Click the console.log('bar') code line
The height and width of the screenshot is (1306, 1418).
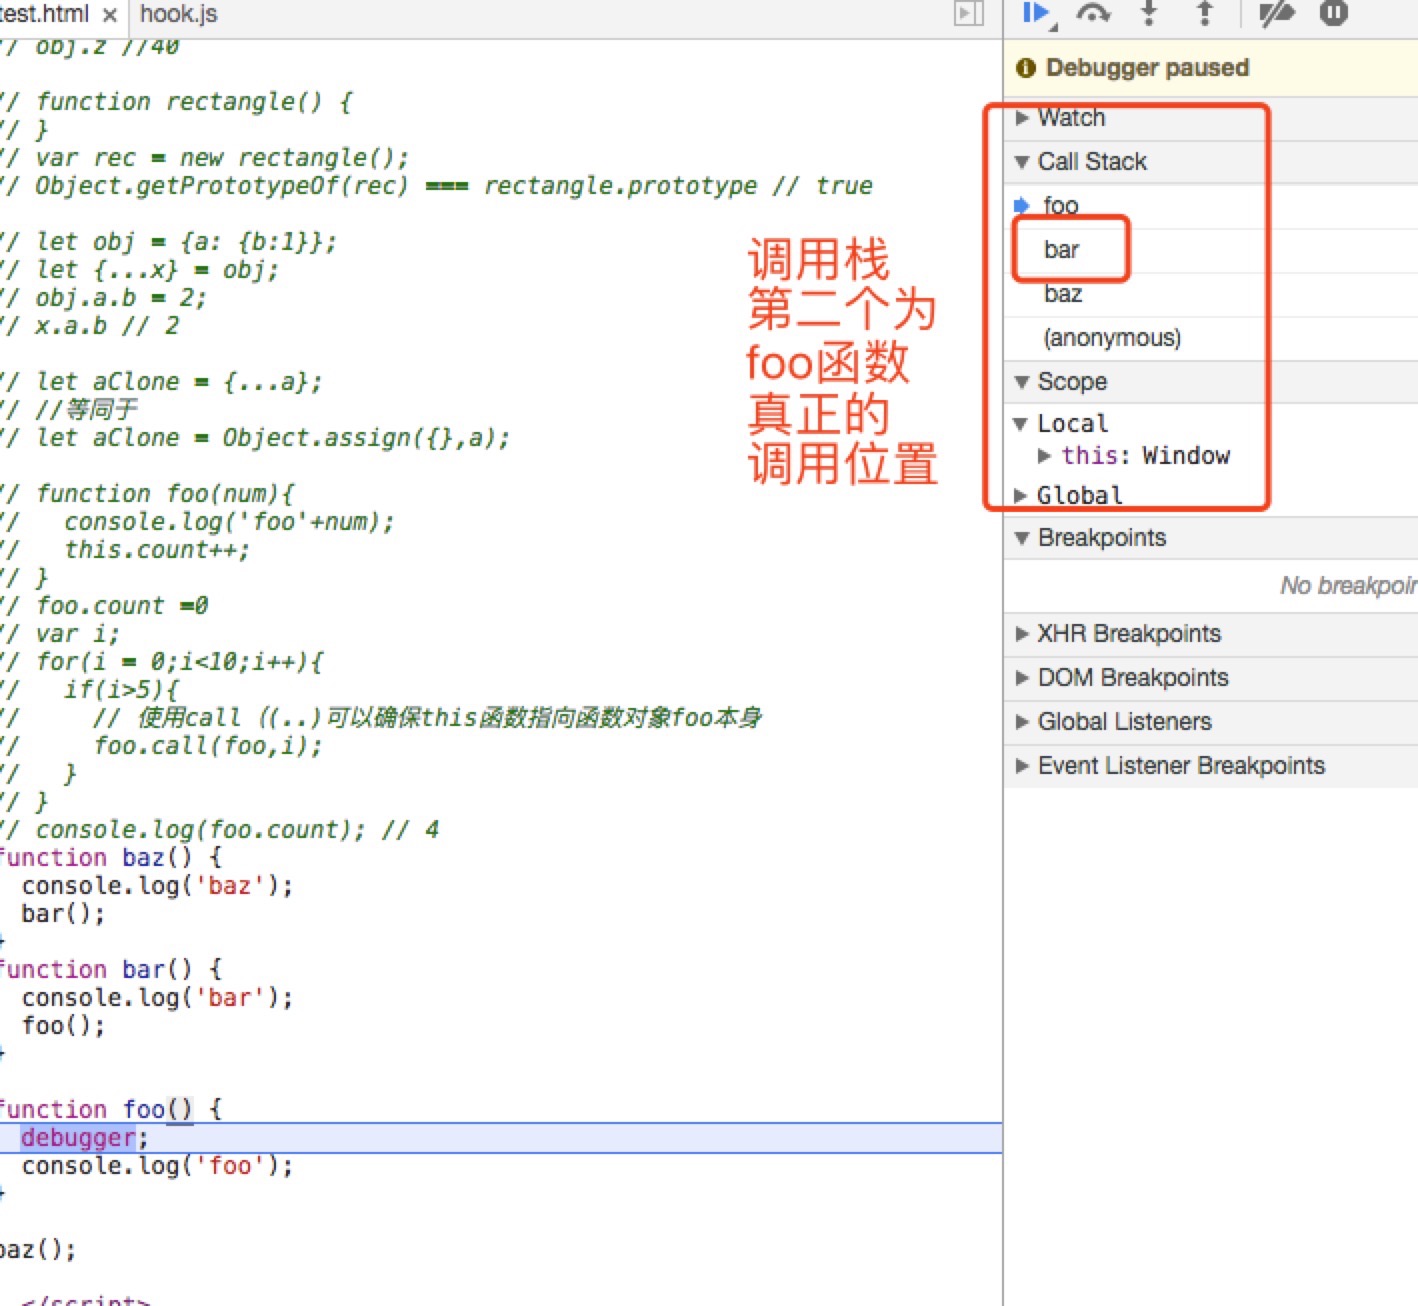click(x=157, y=998)
